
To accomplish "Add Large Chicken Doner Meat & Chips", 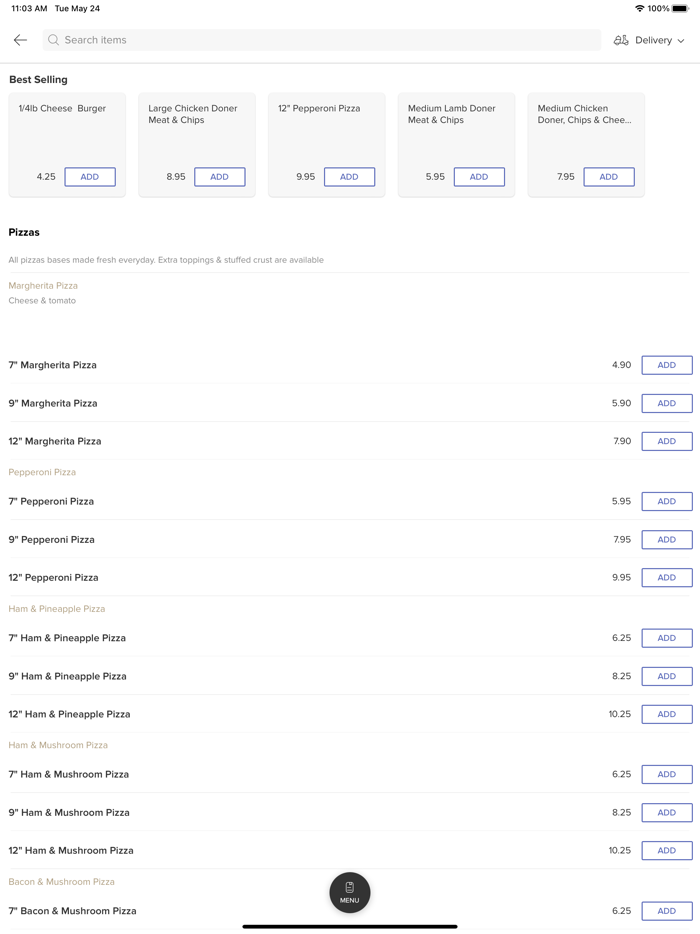I will pyautogui.click(x=220, y=177).
